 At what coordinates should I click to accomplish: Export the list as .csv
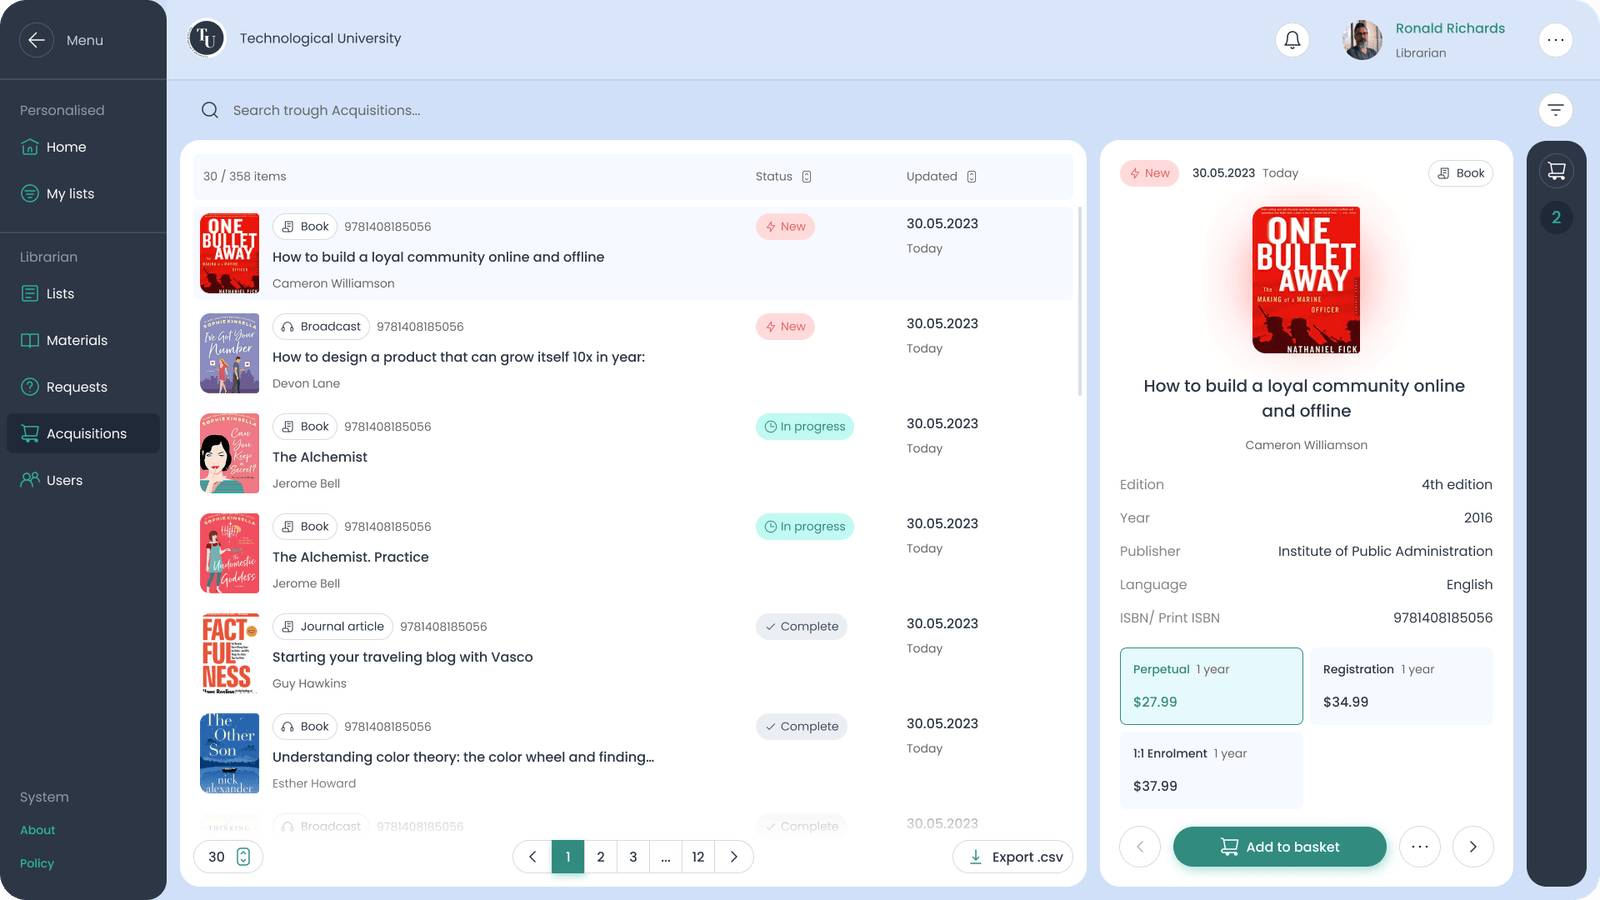click(1014, 857)
